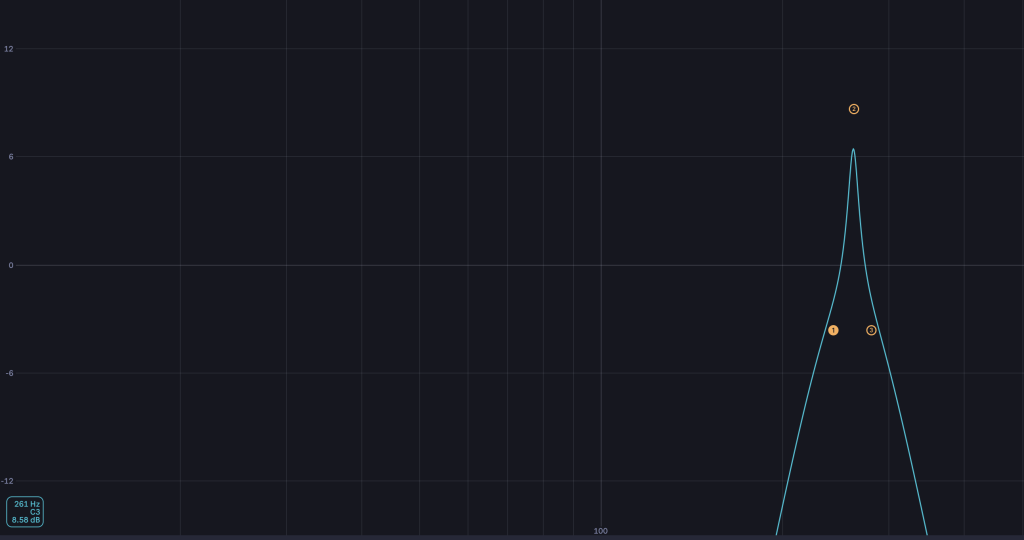This screenshot has height=540, width=1024.
Task: Click the 8.58 dB gain readout
Action: 26,520
